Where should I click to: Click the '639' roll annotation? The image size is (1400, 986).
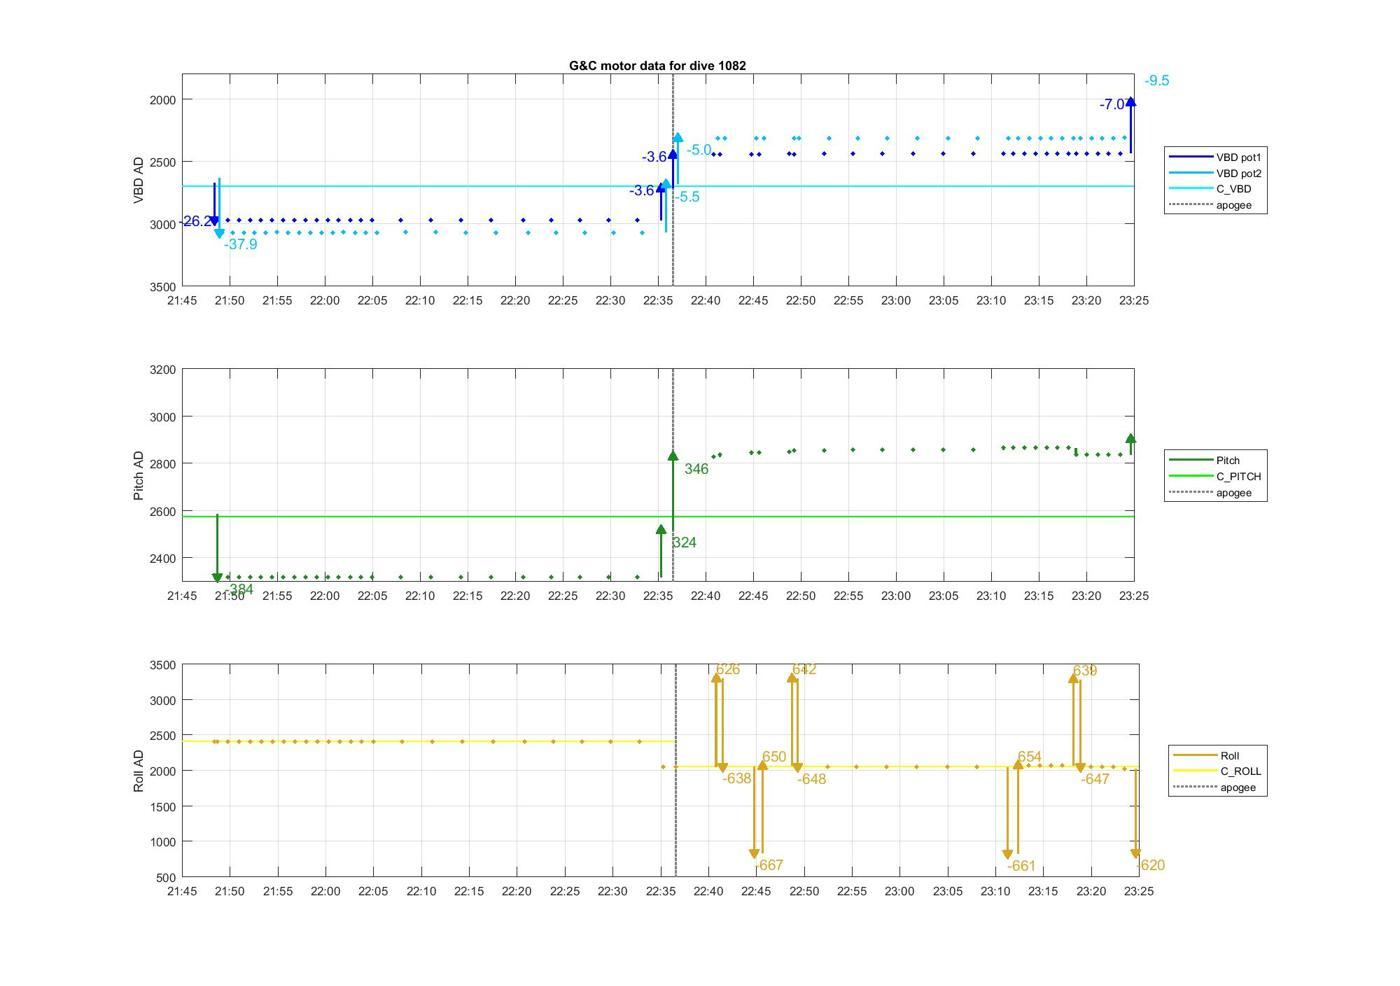[x=1085, y=670]
